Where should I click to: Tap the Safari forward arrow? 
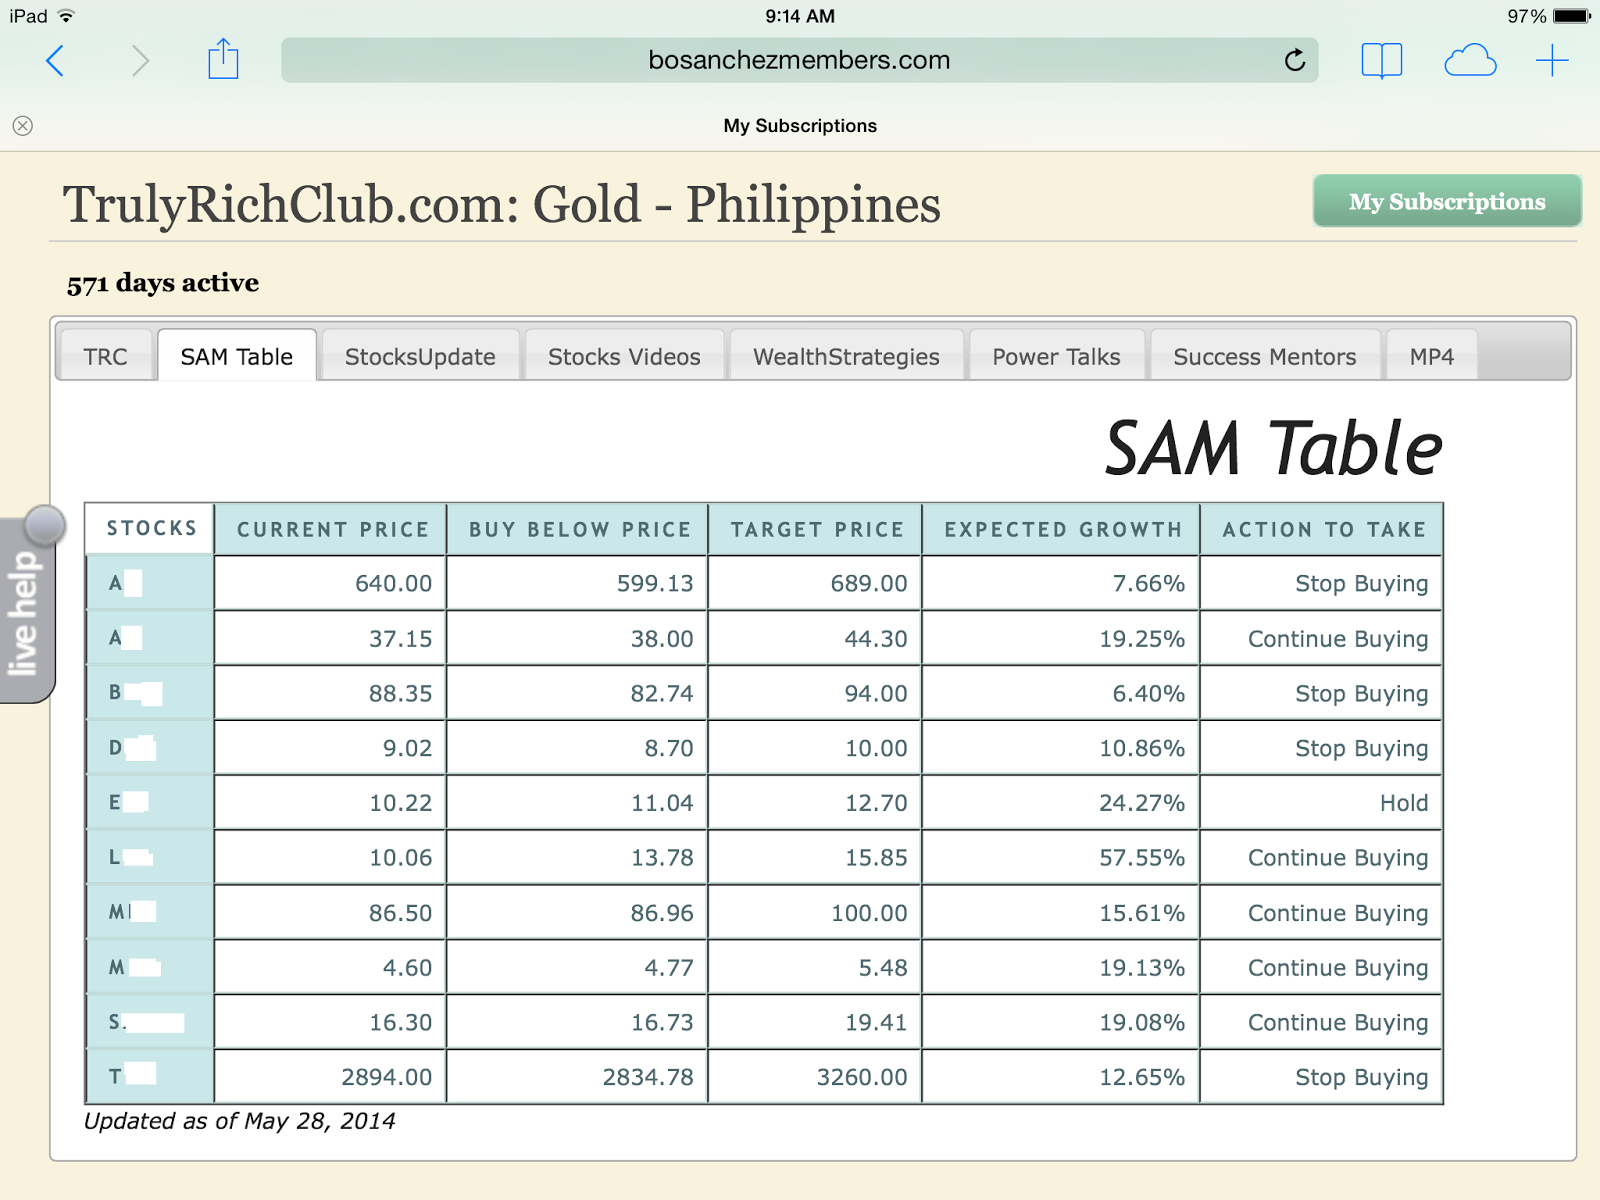pos(140,61)
